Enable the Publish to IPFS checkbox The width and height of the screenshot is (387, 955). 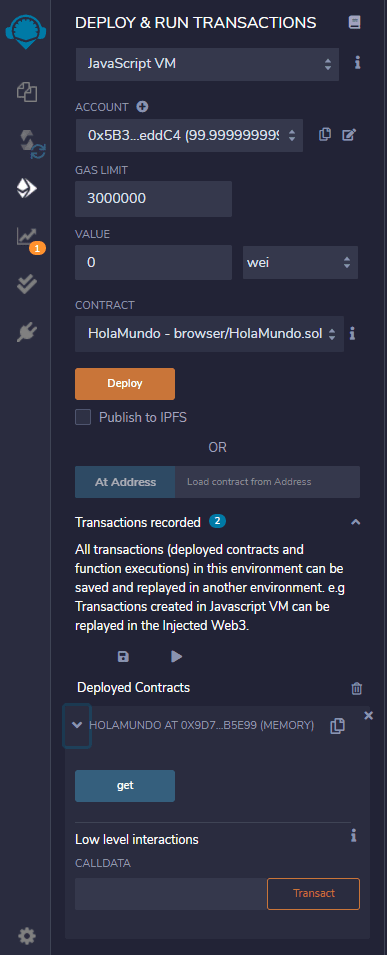(x=83, y=417)
